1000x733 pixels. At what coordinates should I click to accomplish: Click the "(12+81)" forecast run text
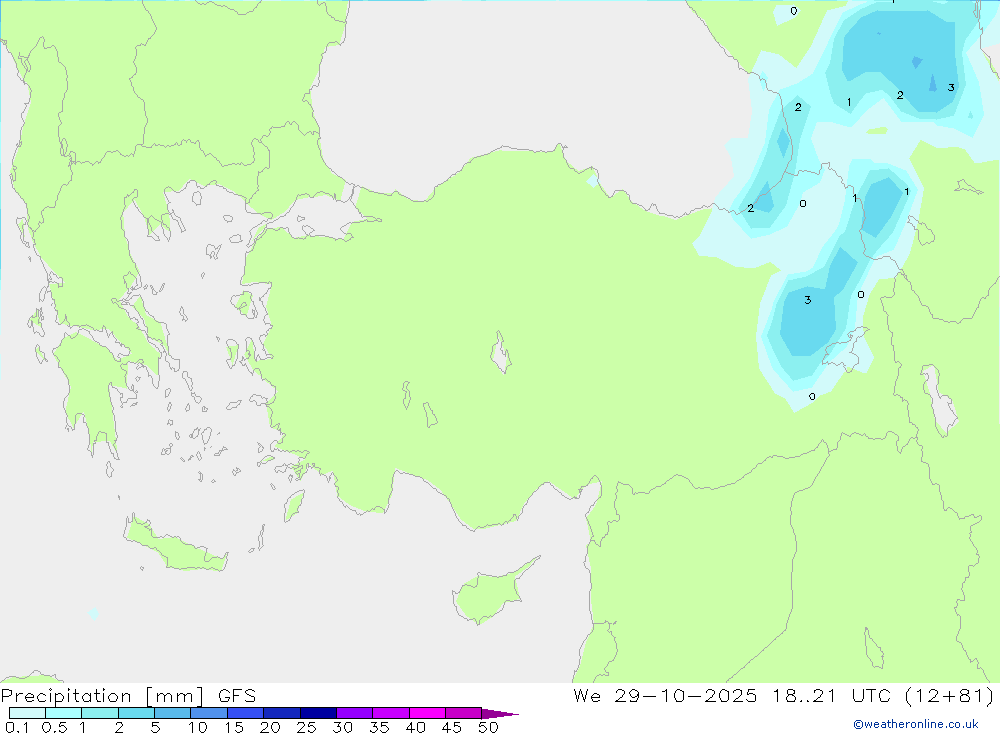pos(950,696)
